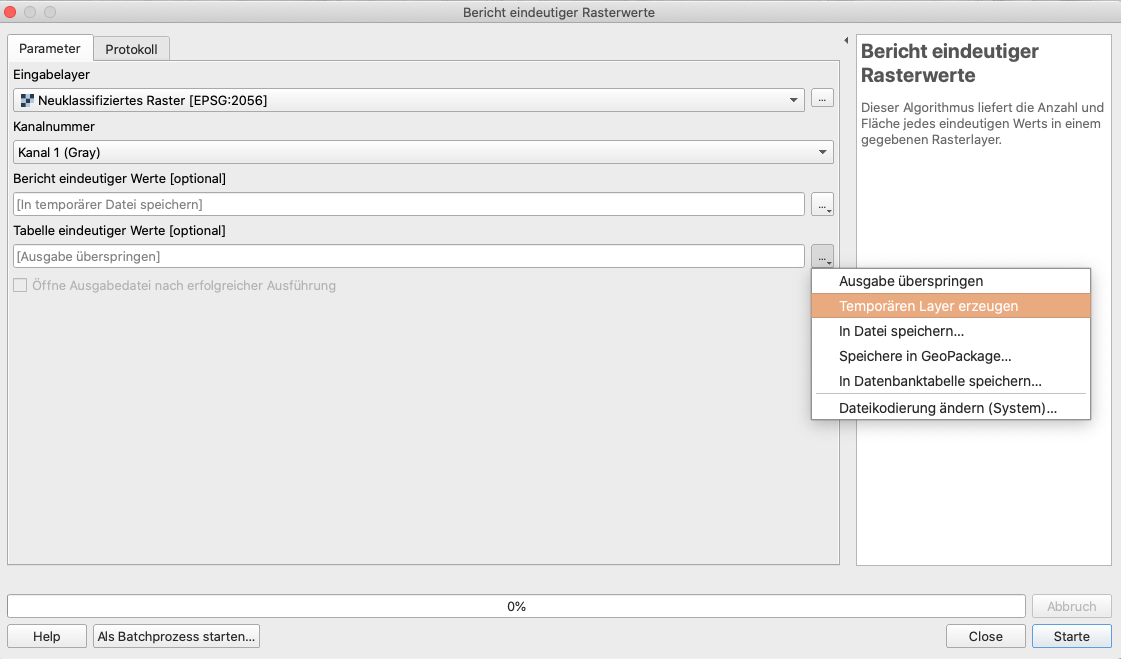Toggle 'Öffne Ausgabedatei nach erfolgreicher Ausführung' checkbox

click(x=20, y=286)
